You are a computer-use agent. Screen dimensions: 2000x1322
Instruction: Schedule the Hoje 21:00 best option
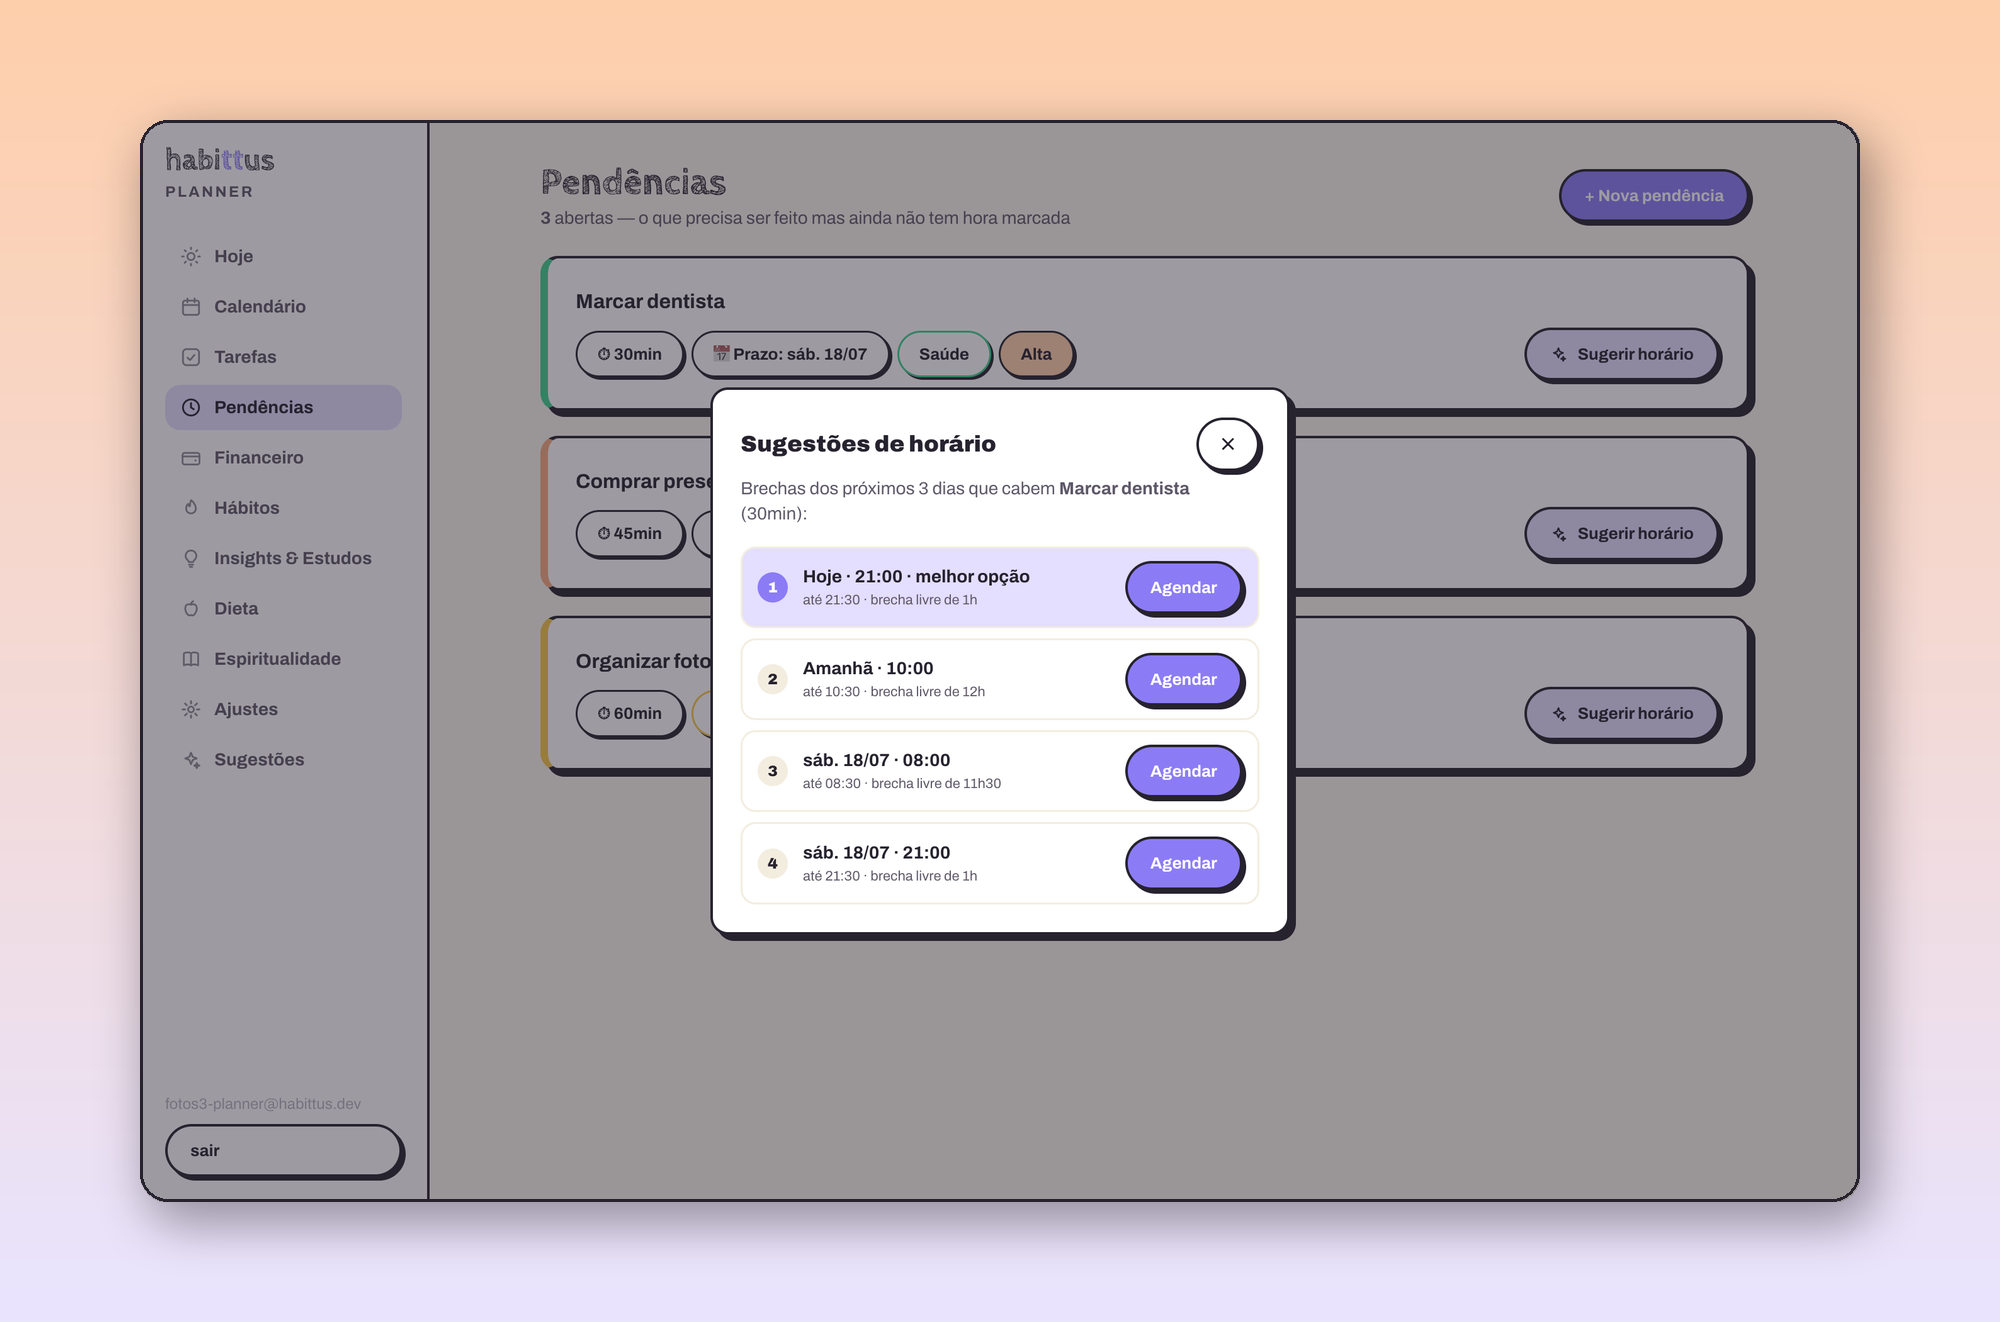click(1184, 587)
